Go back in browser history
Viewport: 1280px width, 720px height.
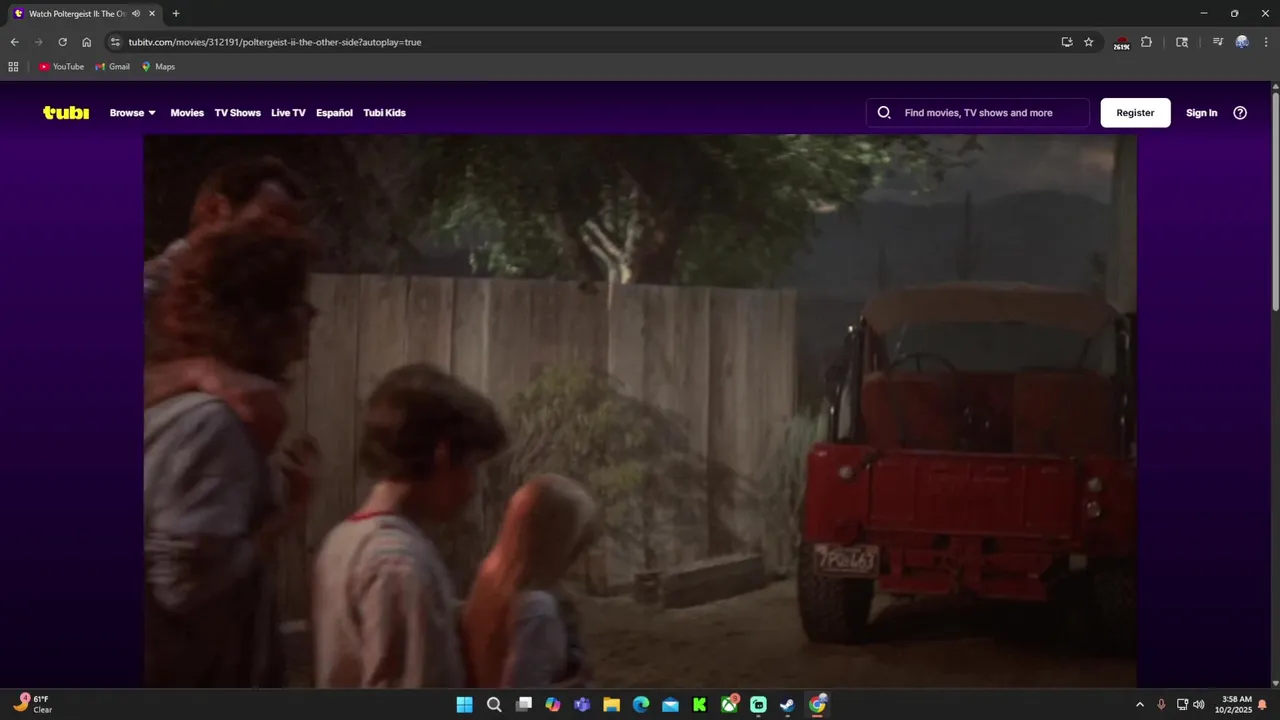click(x=14, y=42)
